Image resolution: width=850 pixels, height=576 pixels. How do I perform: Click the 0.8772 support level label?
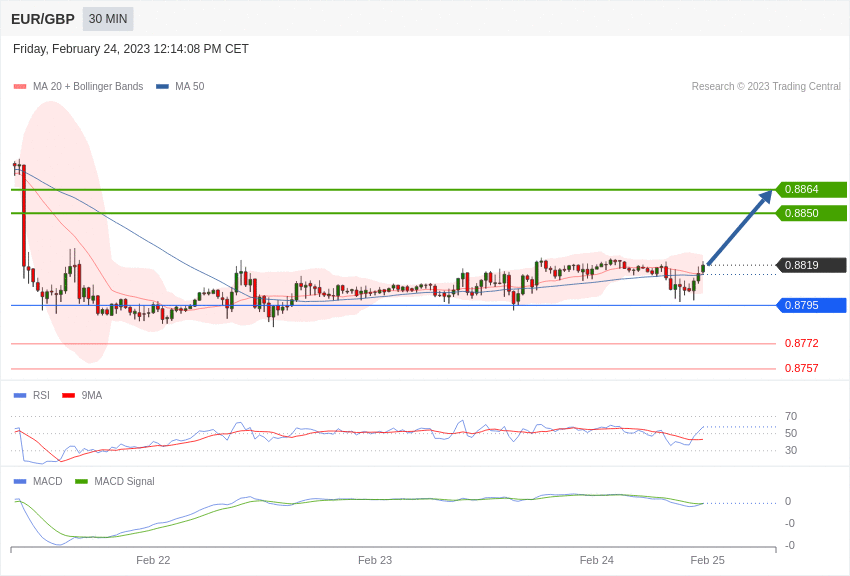802,343
